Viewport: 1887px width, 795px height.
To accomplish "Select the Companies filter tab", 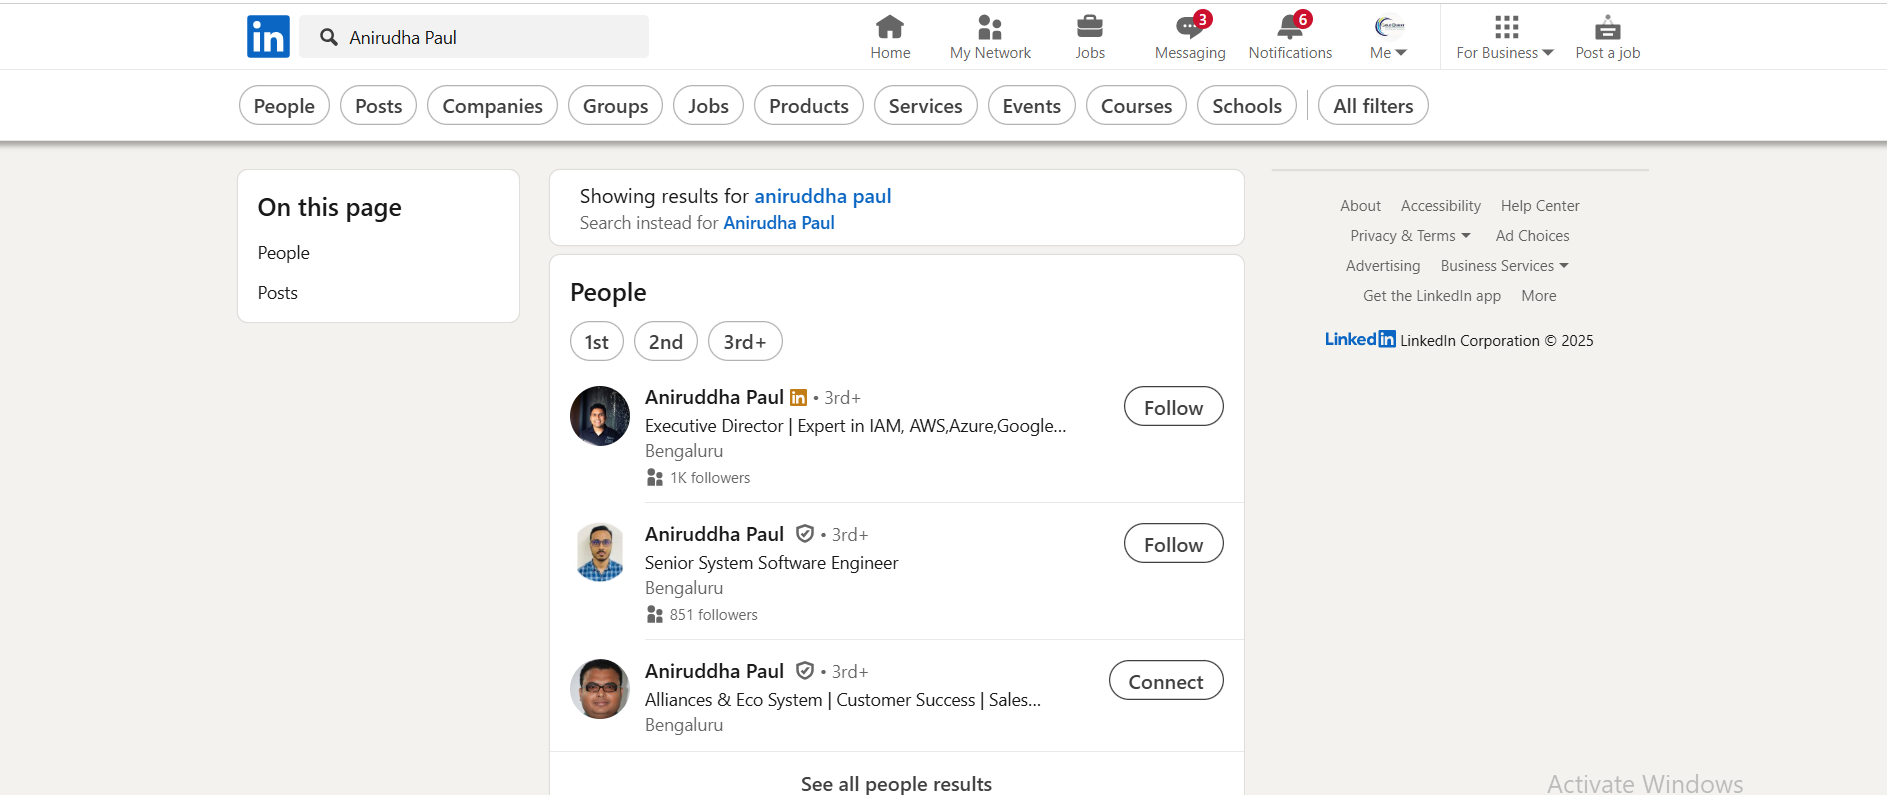I will coord(492,106).
